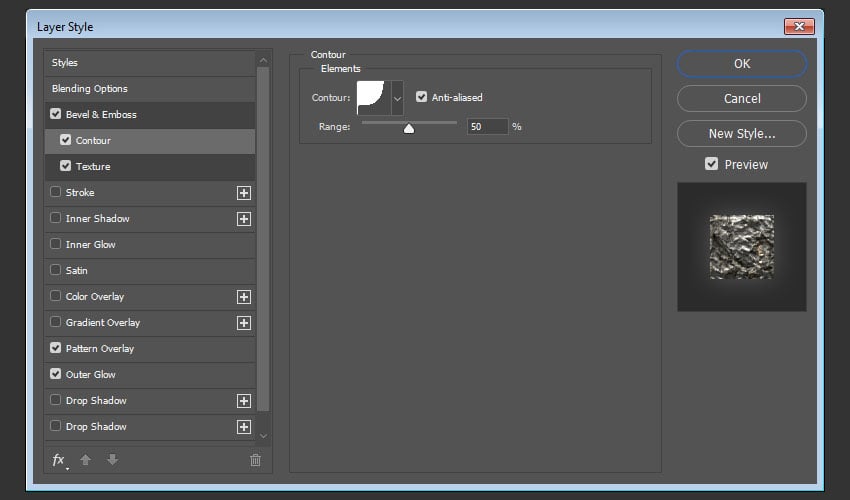Enable the Stroke checkbox

coord(55,192)
